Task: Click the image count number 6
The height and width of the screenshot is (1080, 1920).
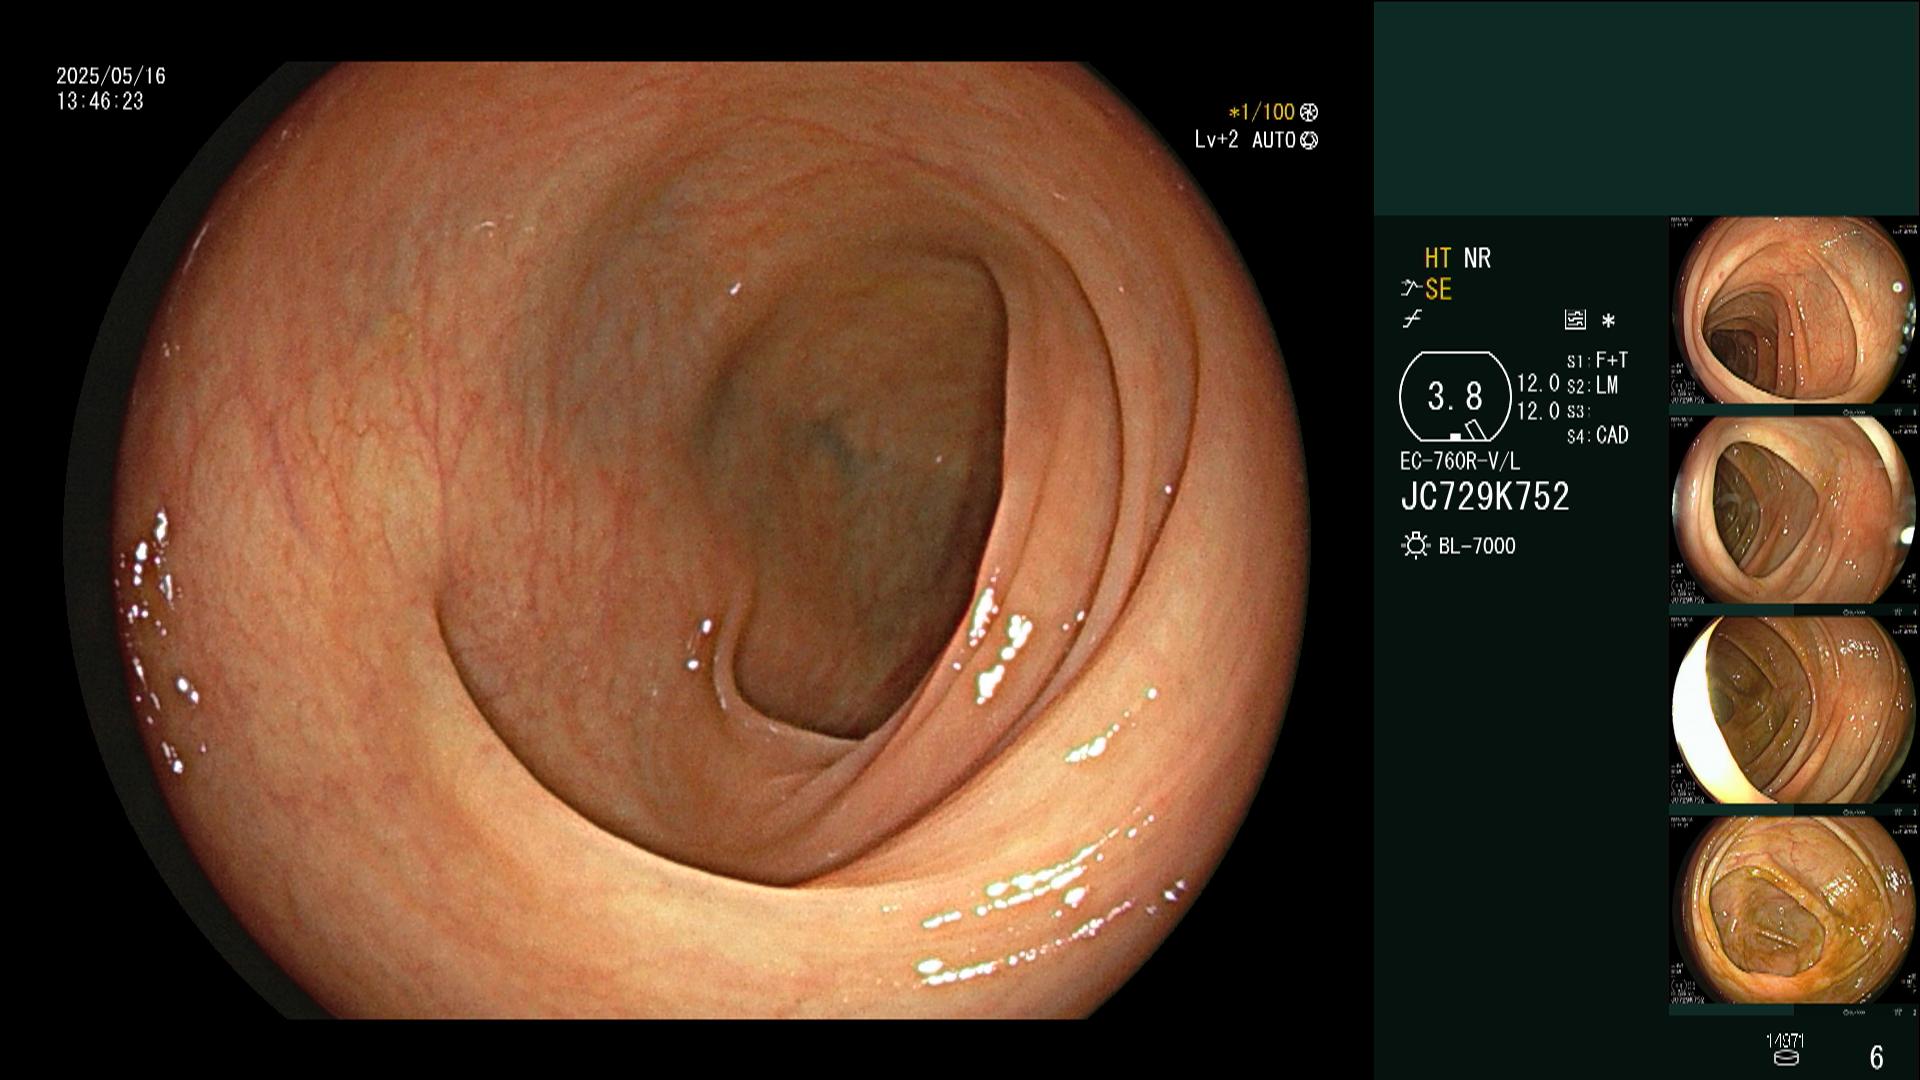Action: click(1877, 1056)
